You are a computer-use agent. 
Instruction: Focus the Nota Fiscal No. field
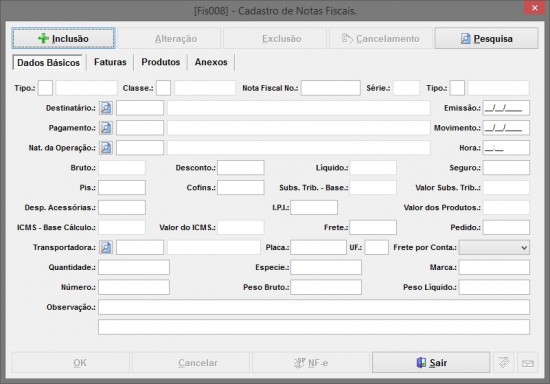(331, 88)
